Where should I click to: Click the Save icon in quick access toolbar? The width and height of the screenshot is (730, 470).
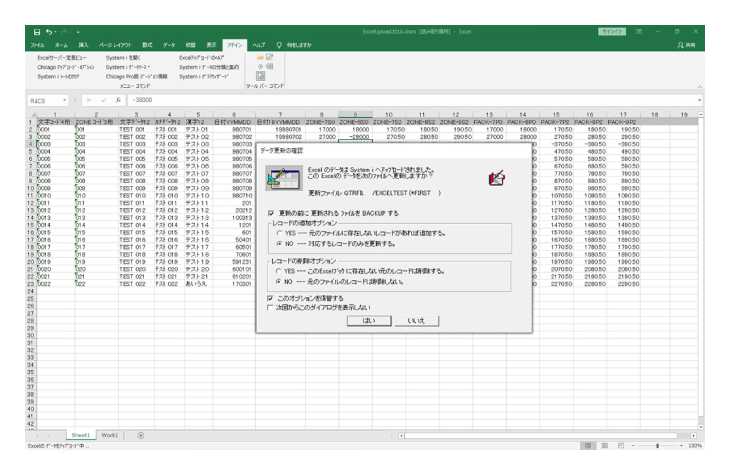click(x=37, y=32)
